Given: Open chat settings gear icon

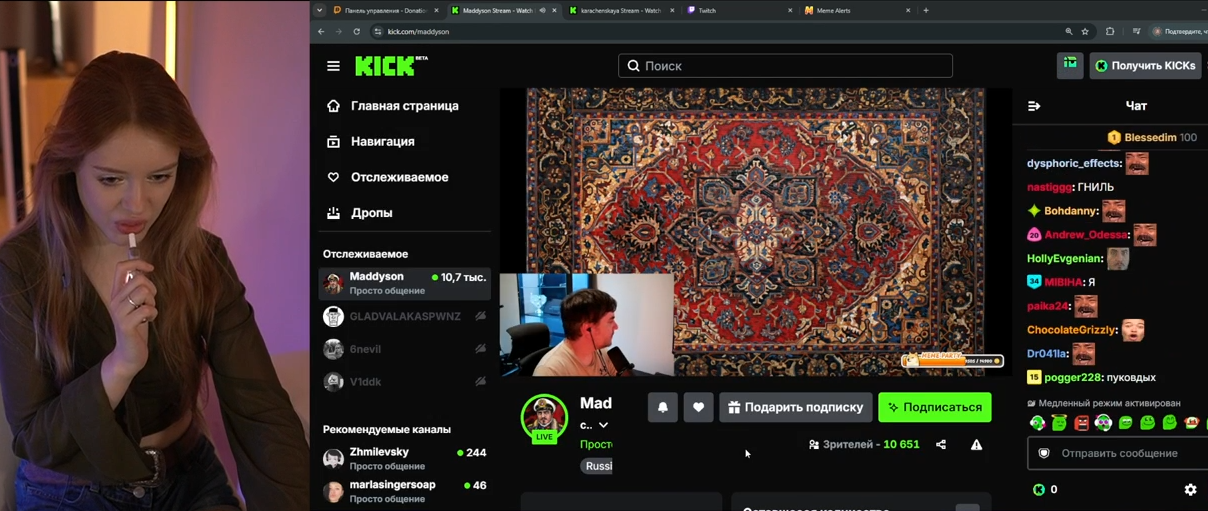Looking at the screenshot, I should pyautogui.click(x=1190, y=490).
